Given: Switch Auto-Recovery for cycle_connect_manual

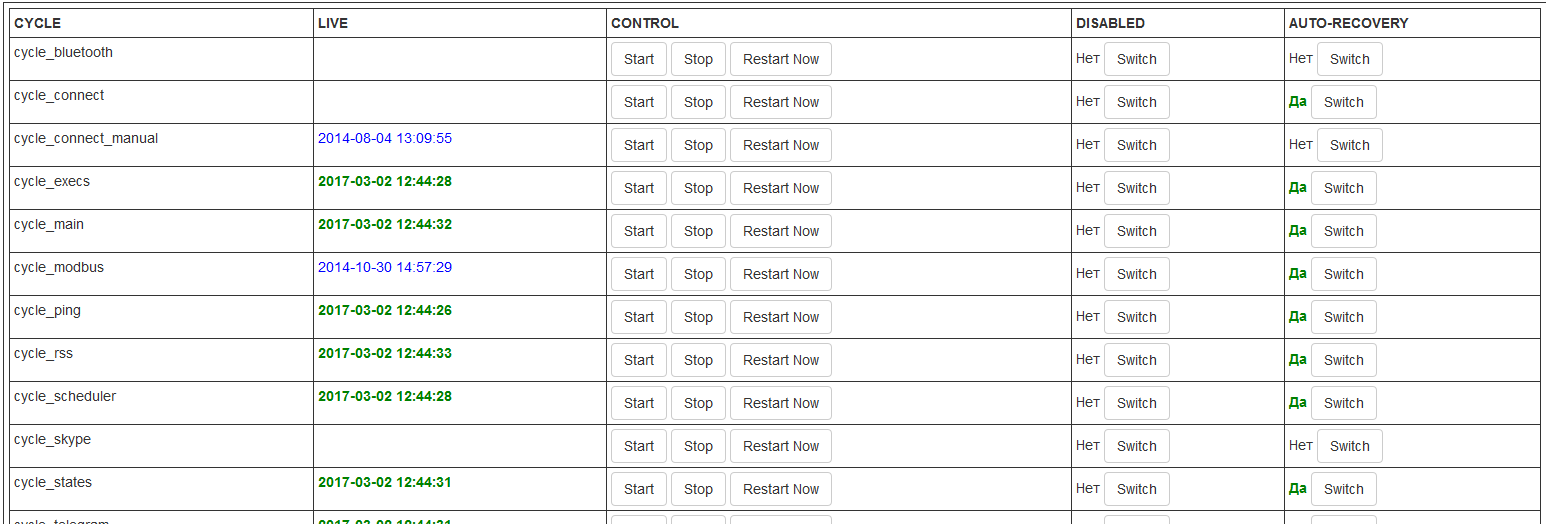Looking at the screenshot, I should [x=1349, y=145].
